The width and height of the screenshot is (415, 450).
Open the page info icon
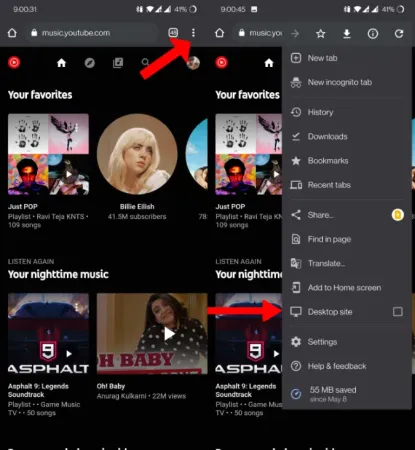pos(373,33)
